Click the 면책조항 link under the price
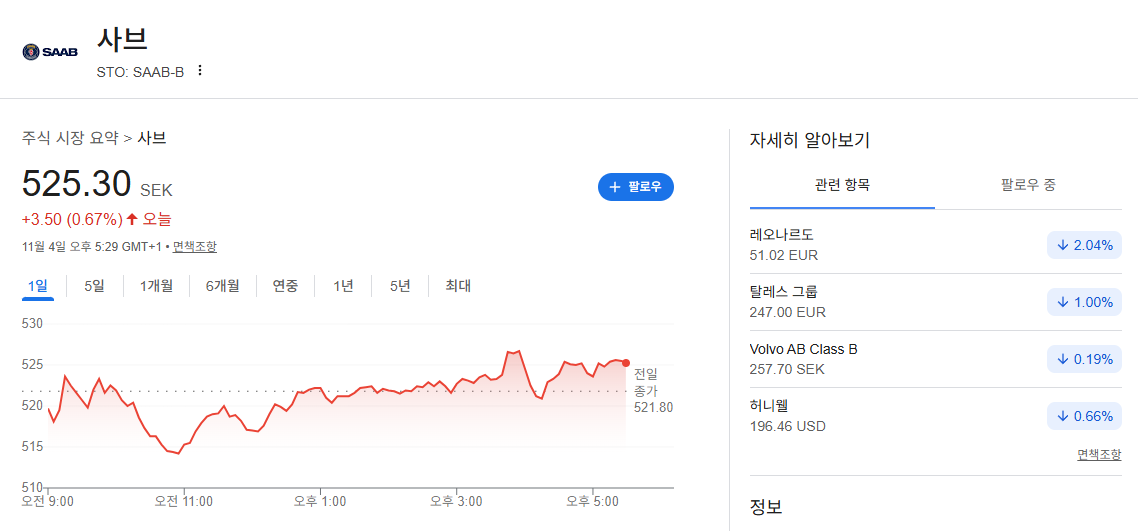 [195, 247]
